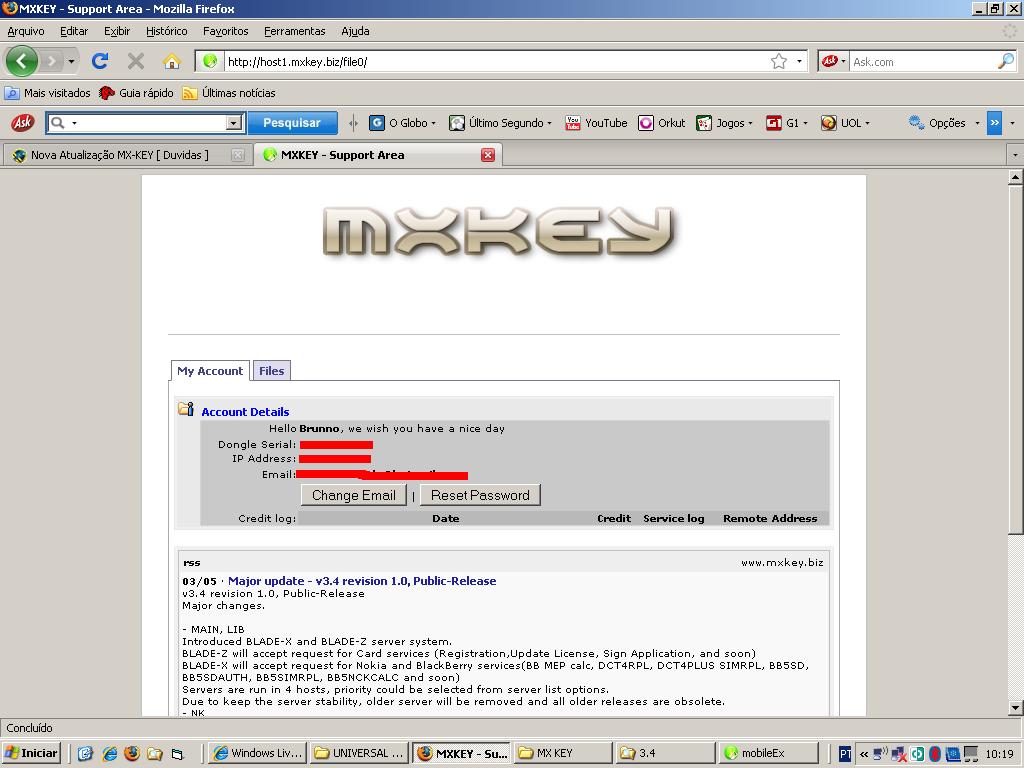Open Histórico menu
This screenshot has width=1024, height=768.
point(167,31)
